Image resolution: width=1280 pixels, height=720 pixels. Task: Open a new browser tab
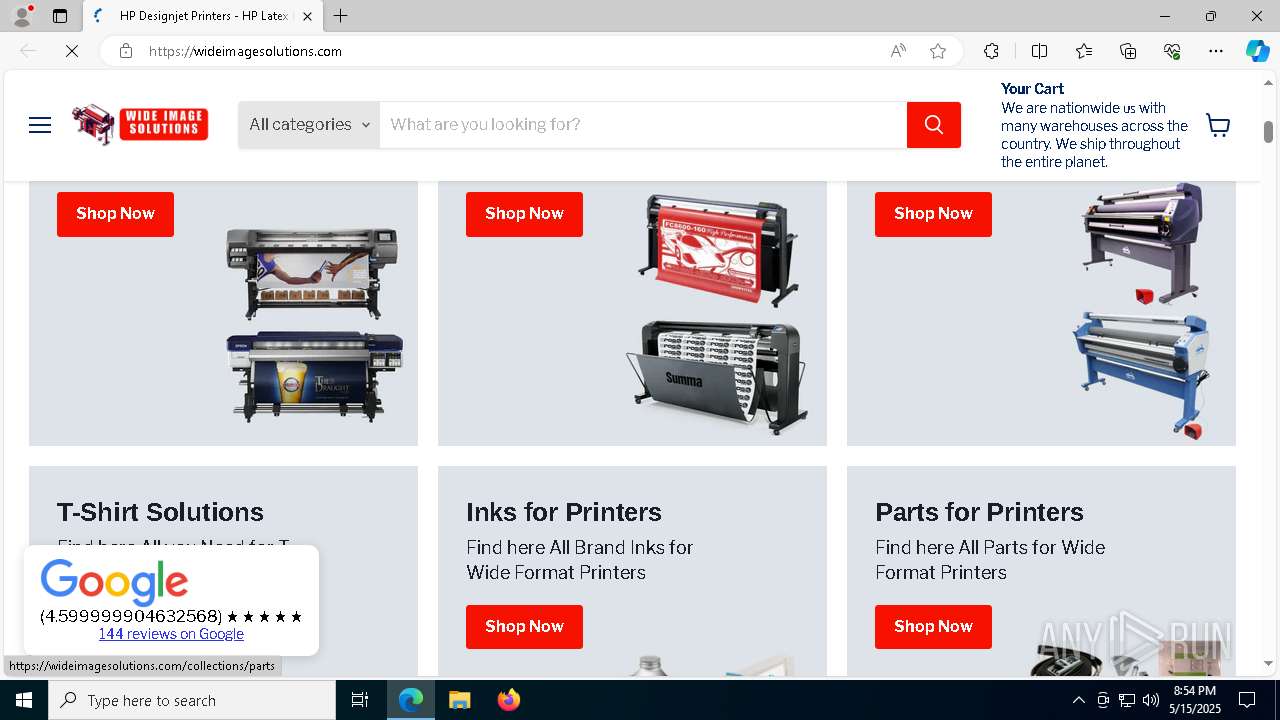click(x=341, y=16)
